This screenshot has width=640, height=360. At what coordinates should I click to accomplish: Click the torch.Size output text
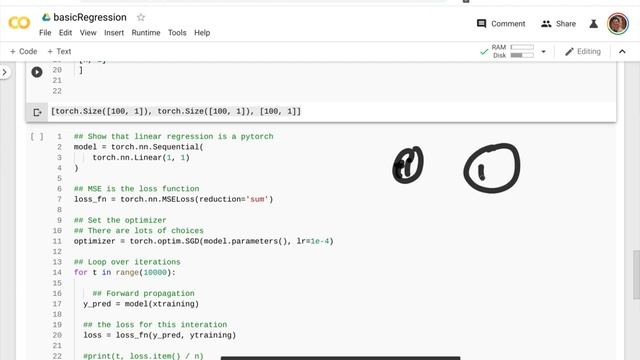pyautogui.click(x=176, y=111)
